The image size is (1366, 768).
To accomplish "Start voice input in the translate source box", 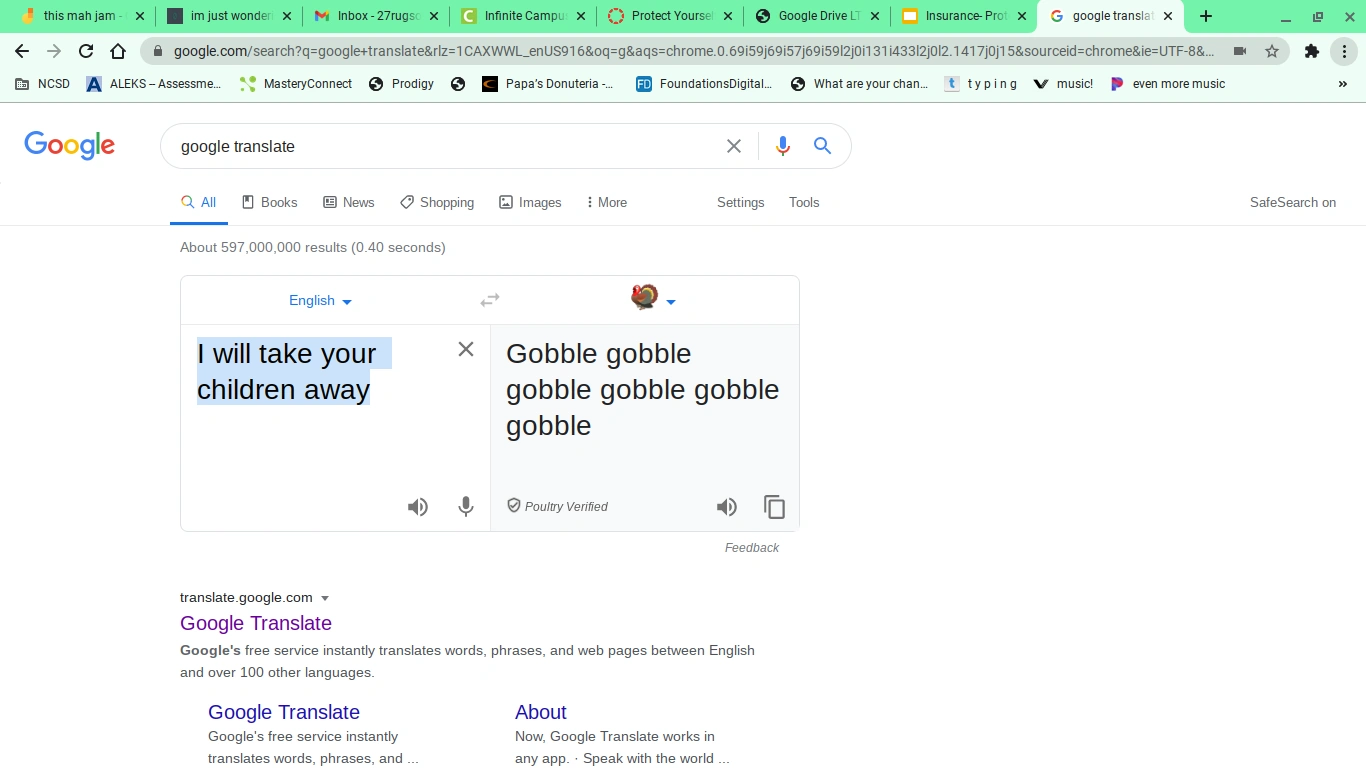I will click(465, 507).
